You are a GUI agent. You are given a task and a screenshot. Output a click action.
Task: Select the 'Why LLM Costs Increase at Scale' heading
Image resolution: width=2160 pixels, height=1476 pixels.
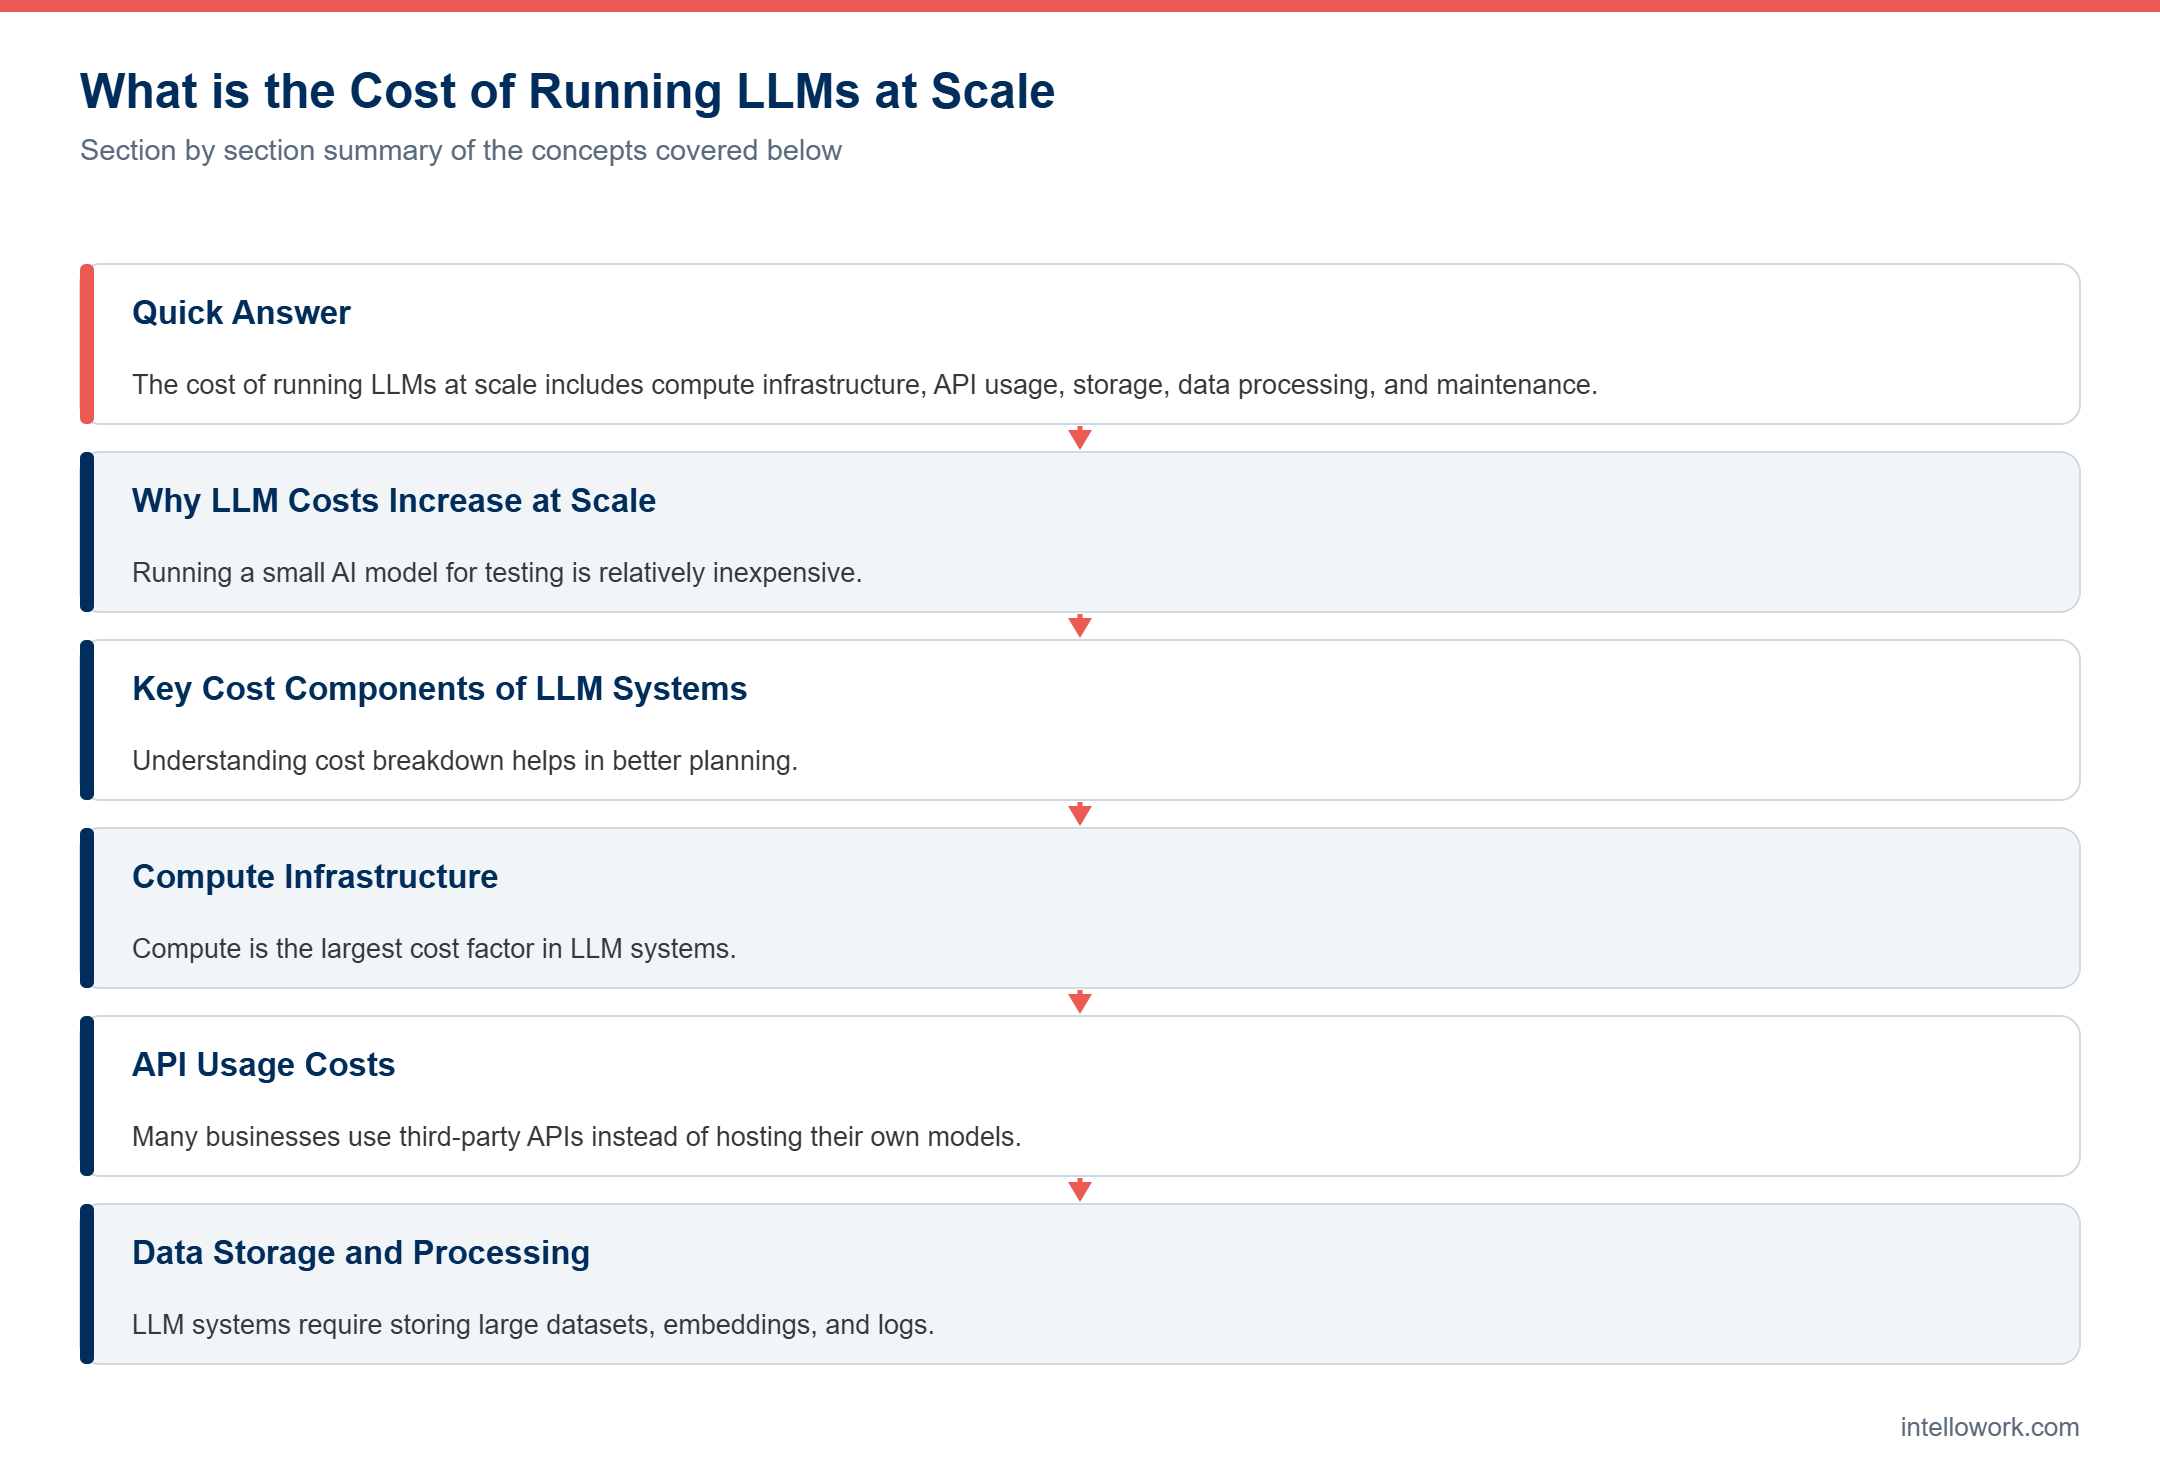tap(394, 501)
